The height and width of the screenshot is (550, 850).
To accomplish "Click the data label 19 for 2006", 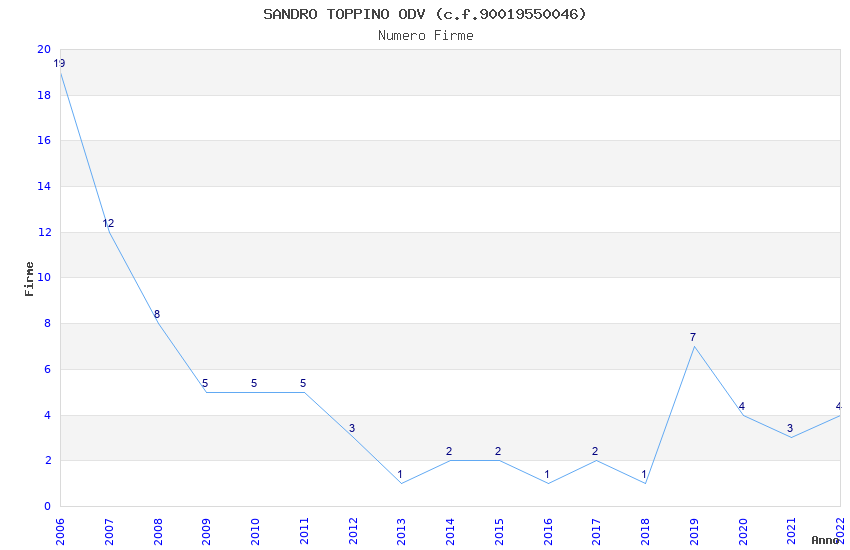I will click(x=59, y=63).
